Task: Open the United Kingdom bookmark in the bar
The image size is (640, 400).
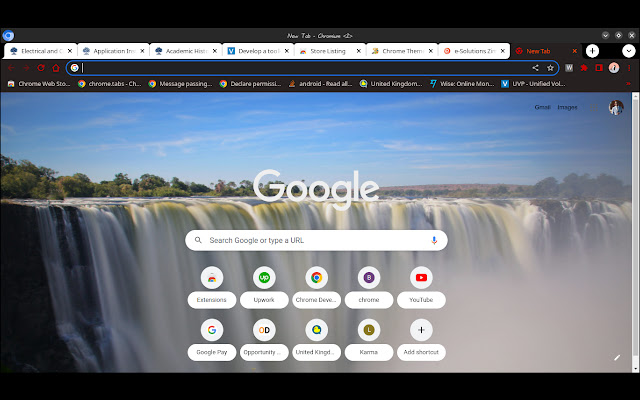Action: tap(391, 84)
